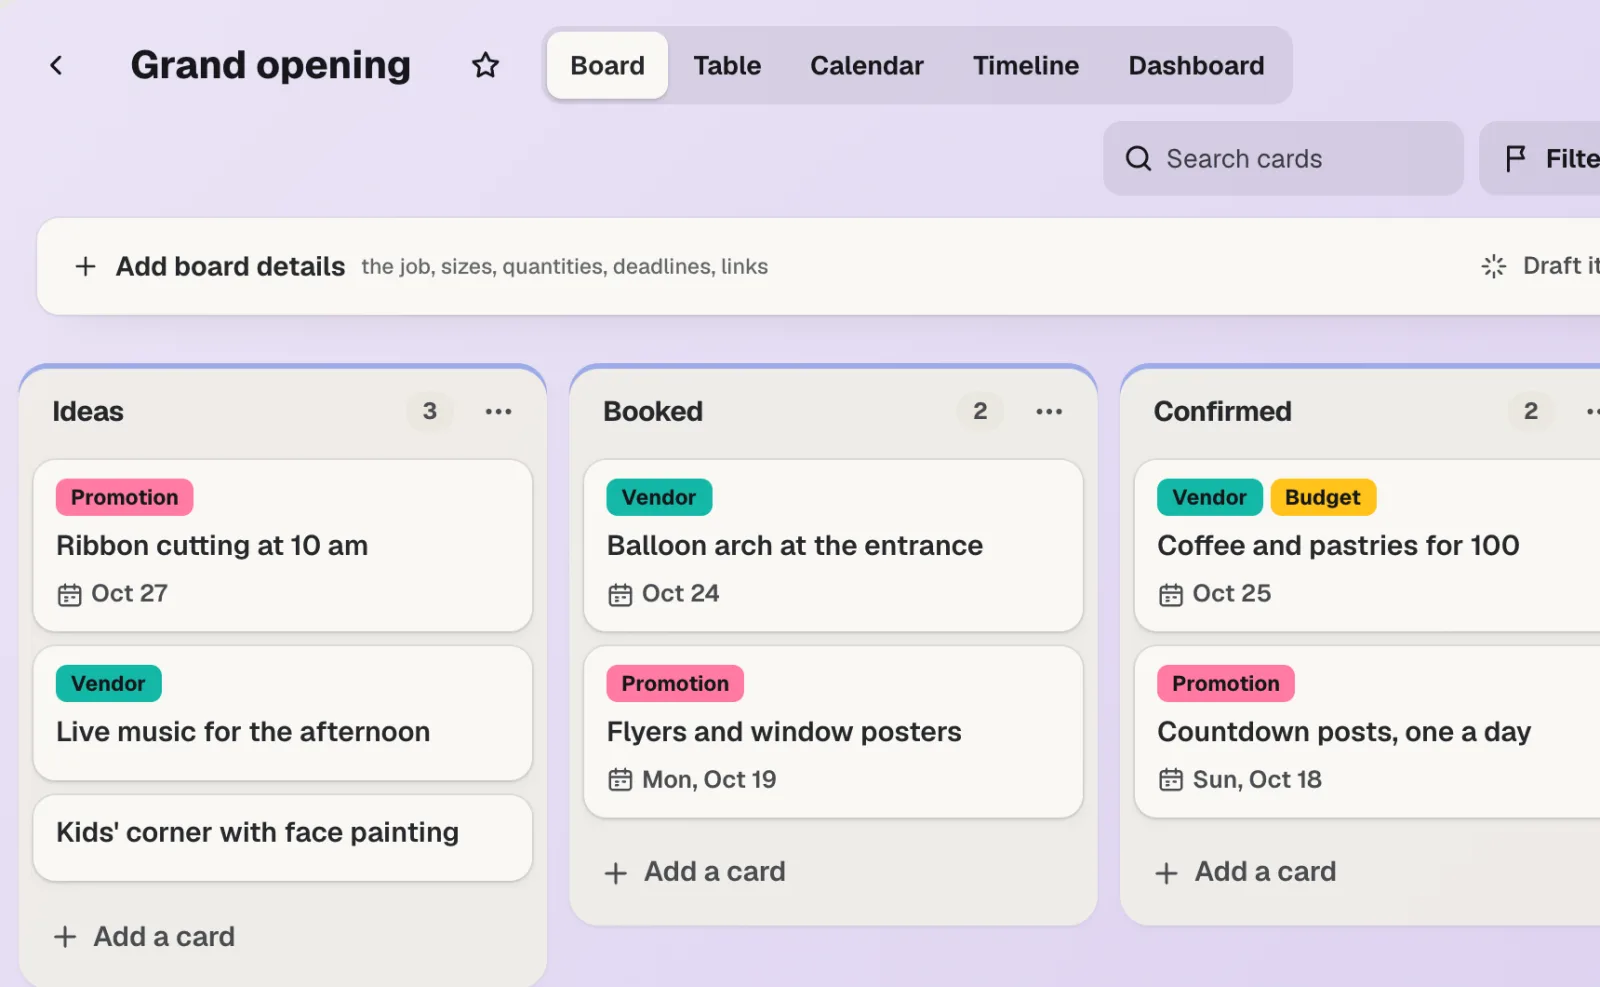The width and height of the screenshot is (1600, 987).
Task: Click calendar icon beside Sun, Oct 18
Action: tap(1170, 780)
